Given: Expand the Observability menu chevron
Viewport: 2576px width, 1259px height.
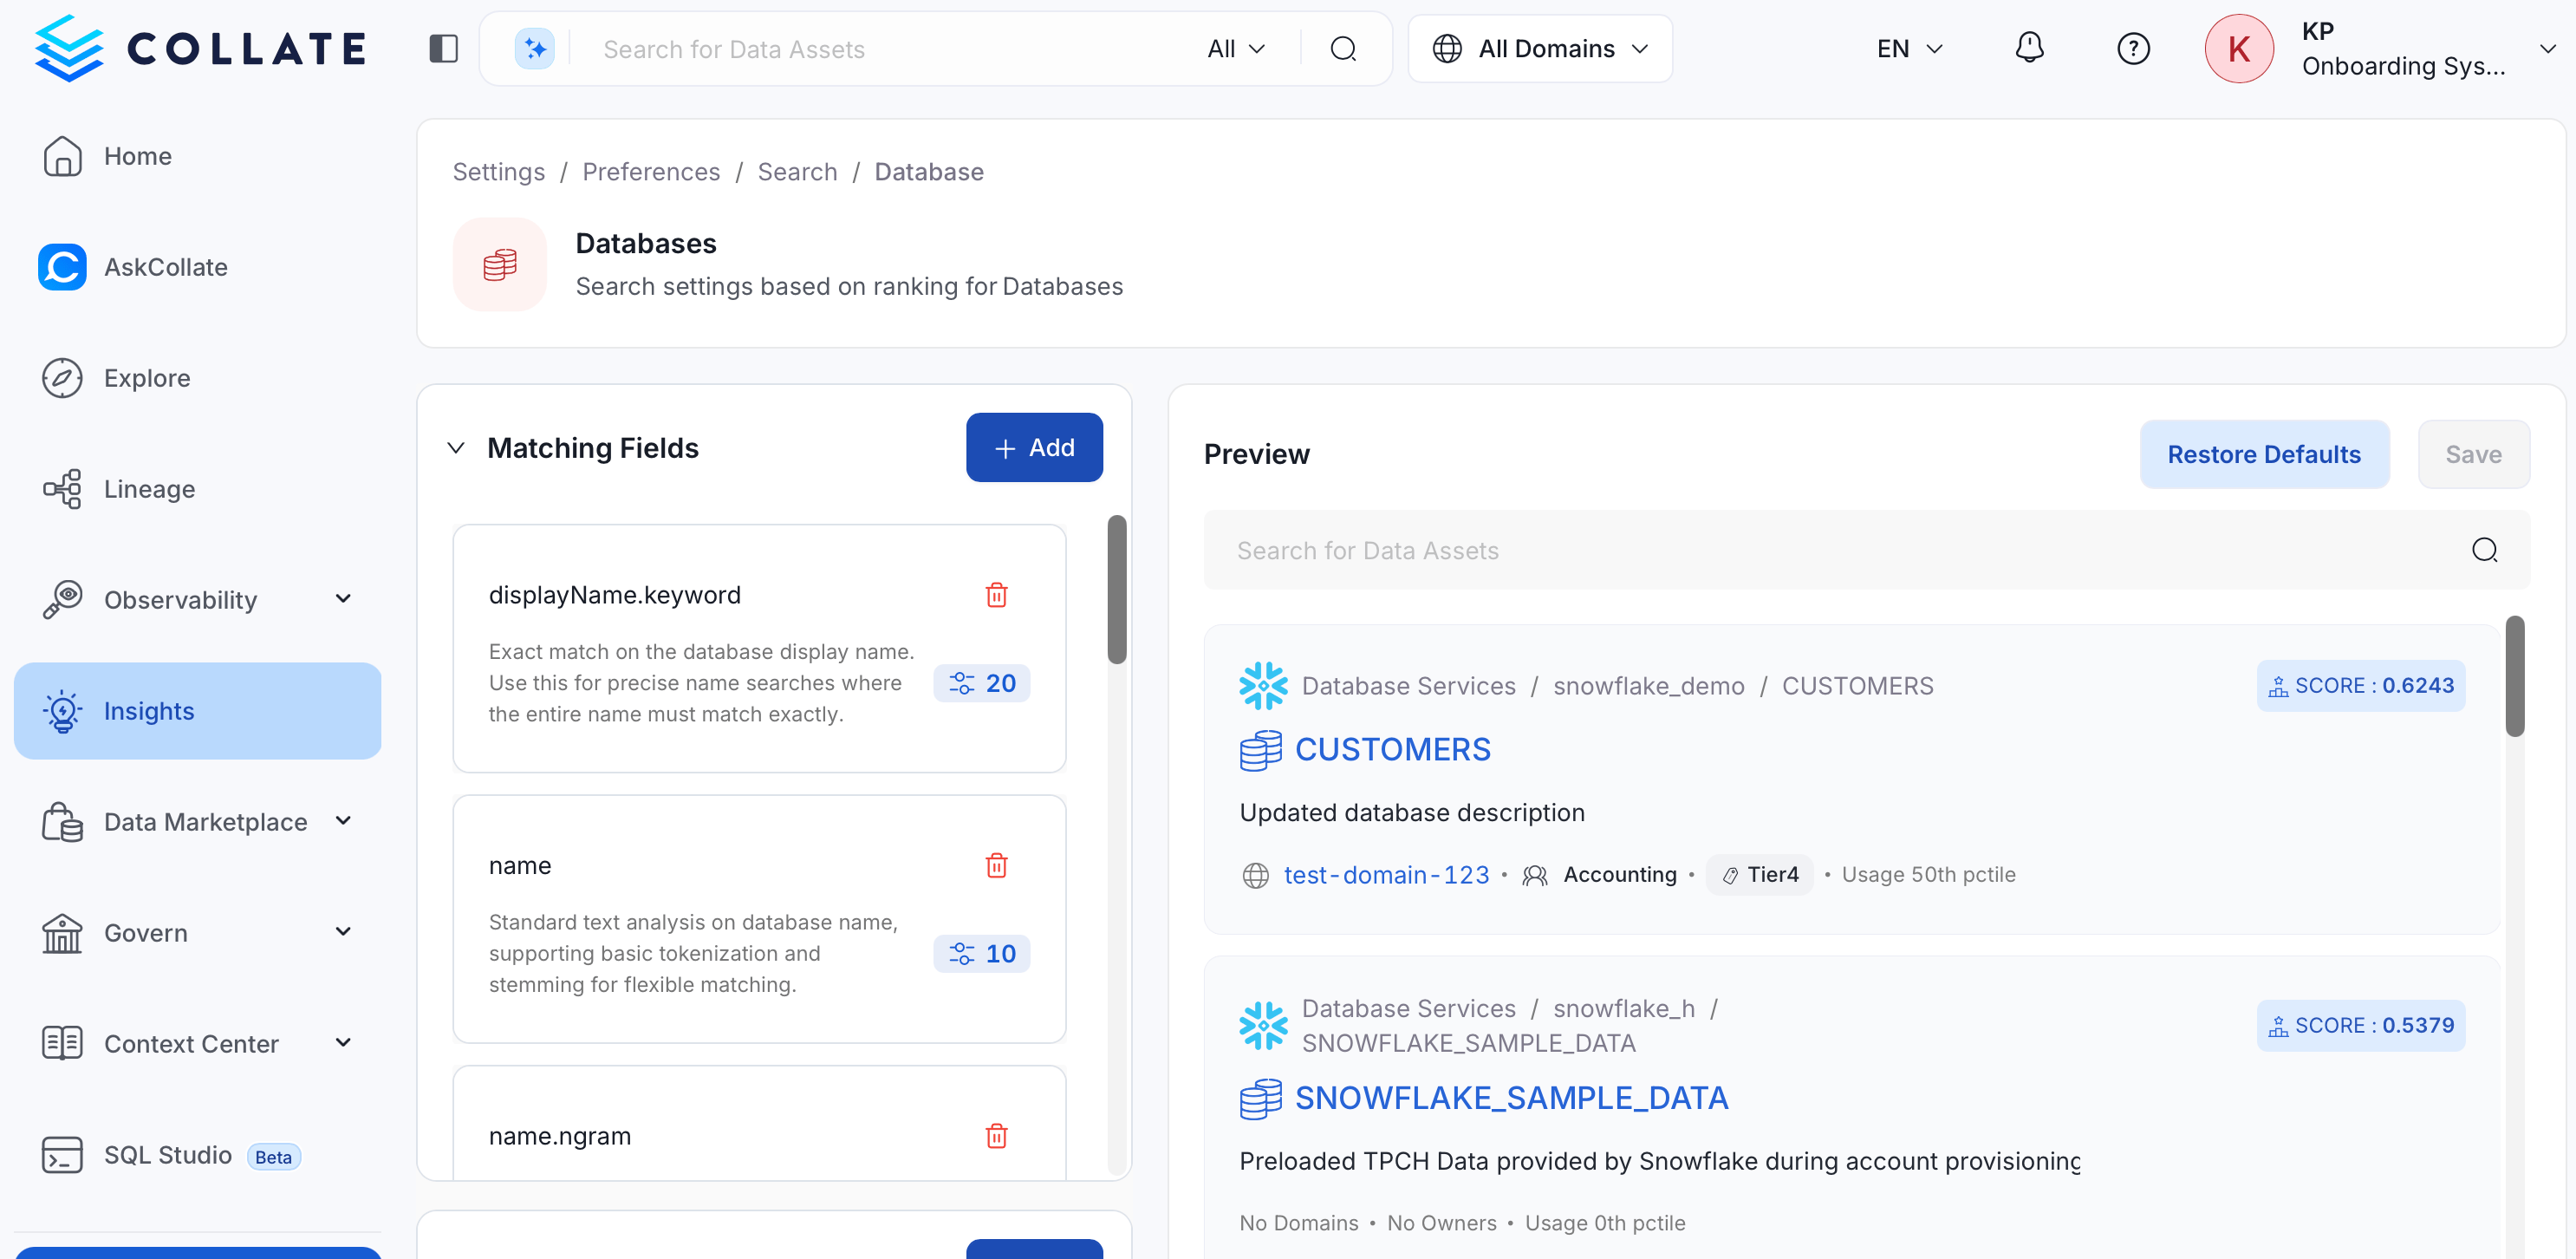Looking at the screenshot, I should 343,599.
